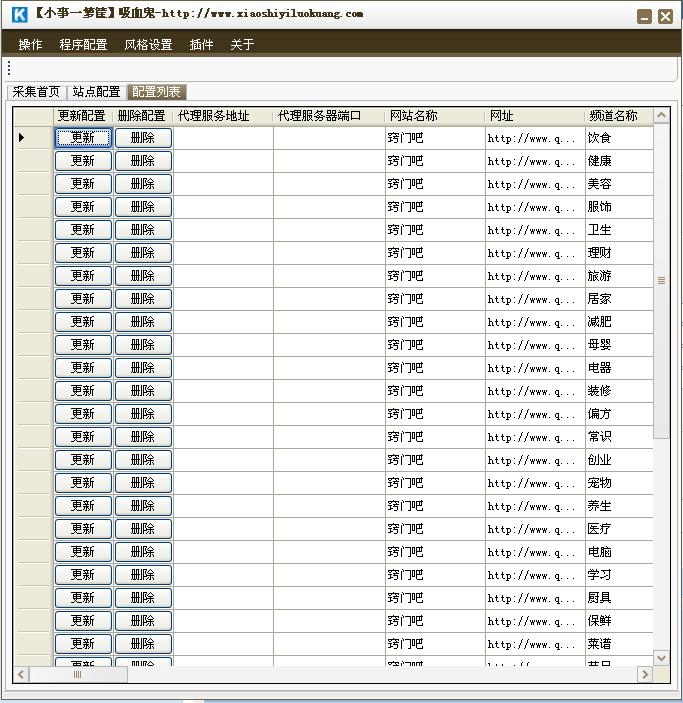Viewport: 683px width, 703px height.
Task: Click 删除 button for the 饮食 row
Action: pyautogui.click(x=143, y=138)
